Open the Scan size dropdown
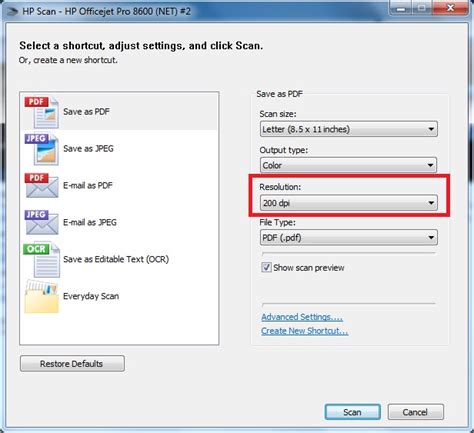The image size is (474, 433). (349, 129)
